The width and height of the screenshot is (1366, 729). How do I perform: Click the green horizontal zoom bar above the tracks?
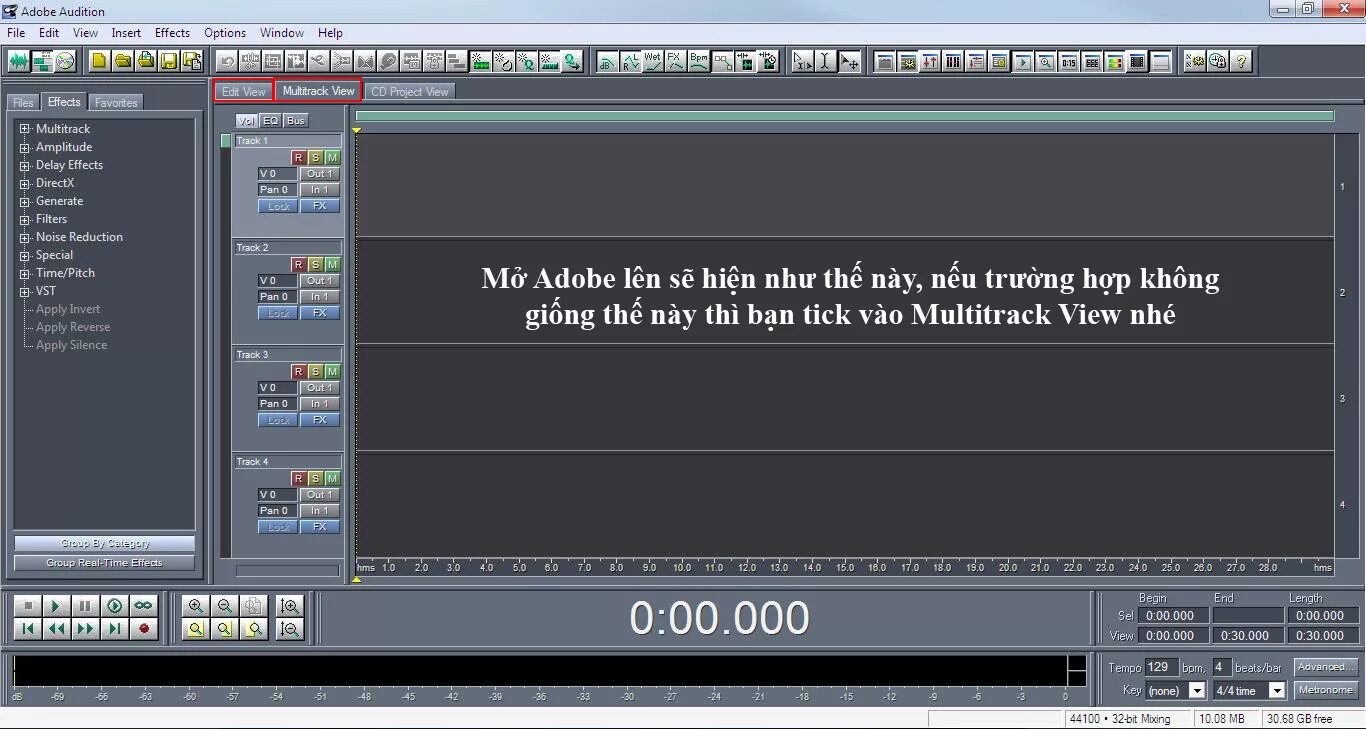(x=845, y=116)
